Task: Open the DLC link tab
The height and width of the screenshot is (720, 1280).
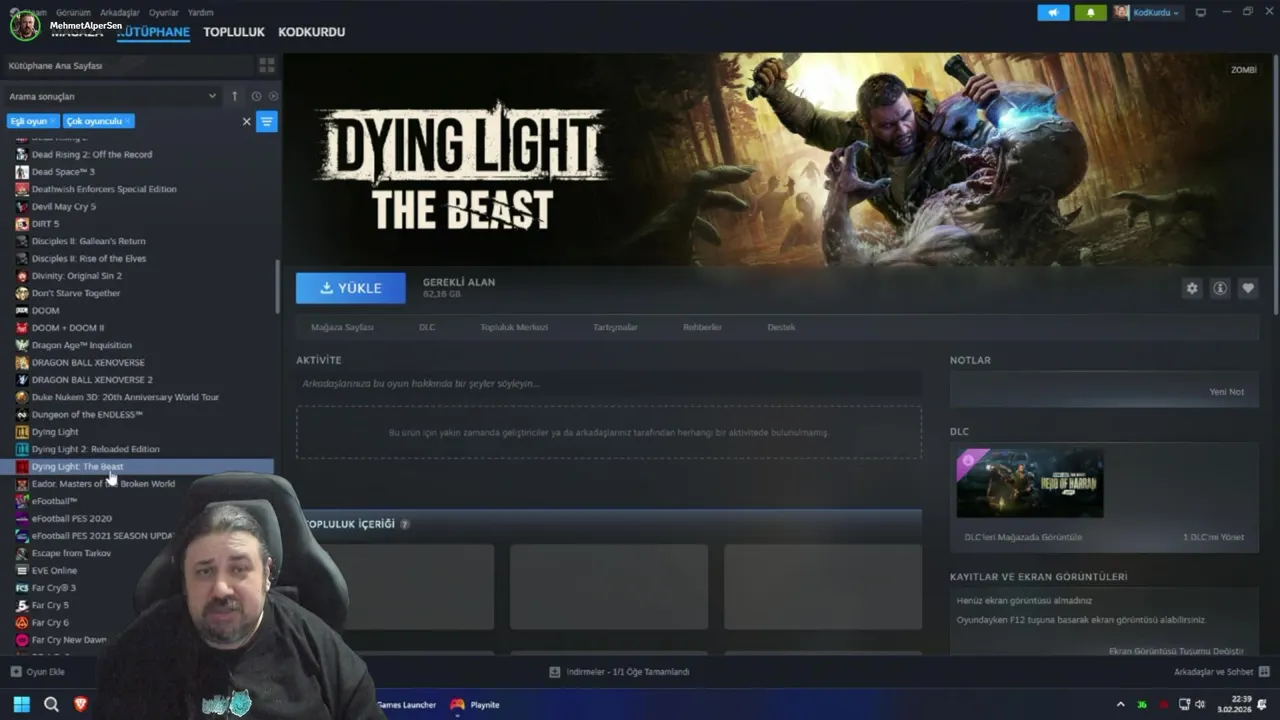Action: pos(427,327)
